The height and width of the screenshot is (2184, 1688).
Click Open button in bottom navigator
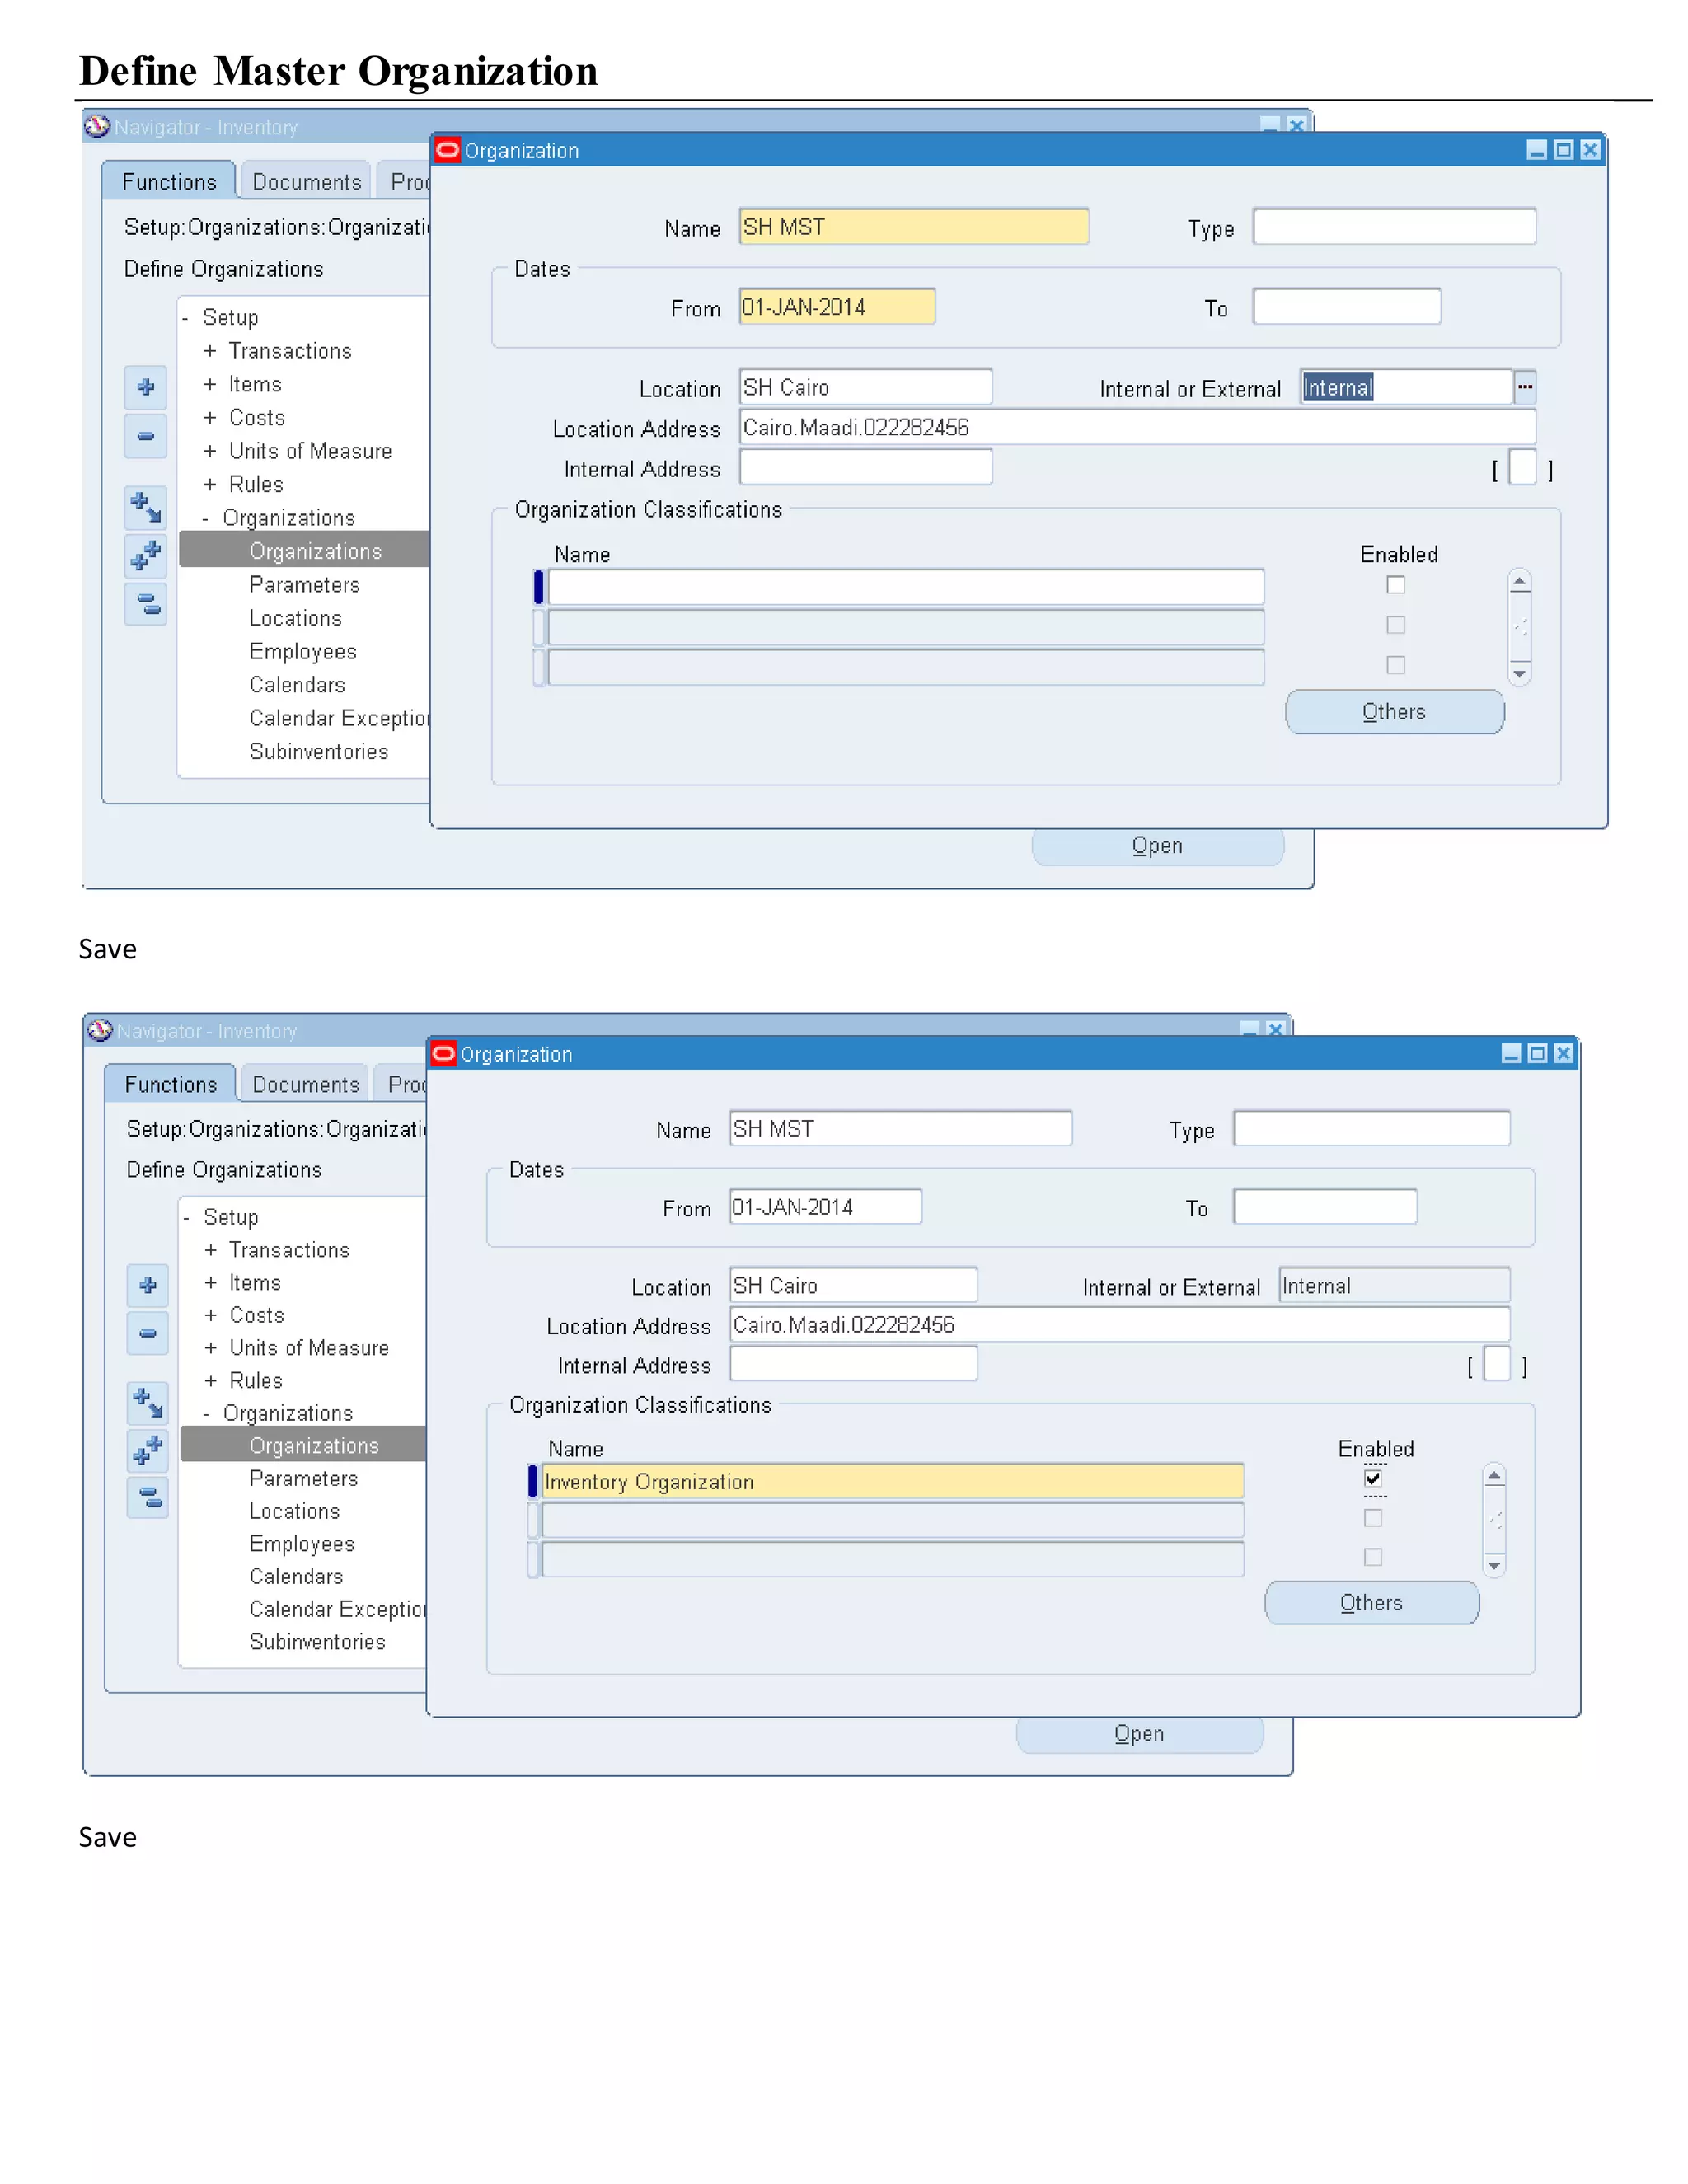[1139, 1734]
